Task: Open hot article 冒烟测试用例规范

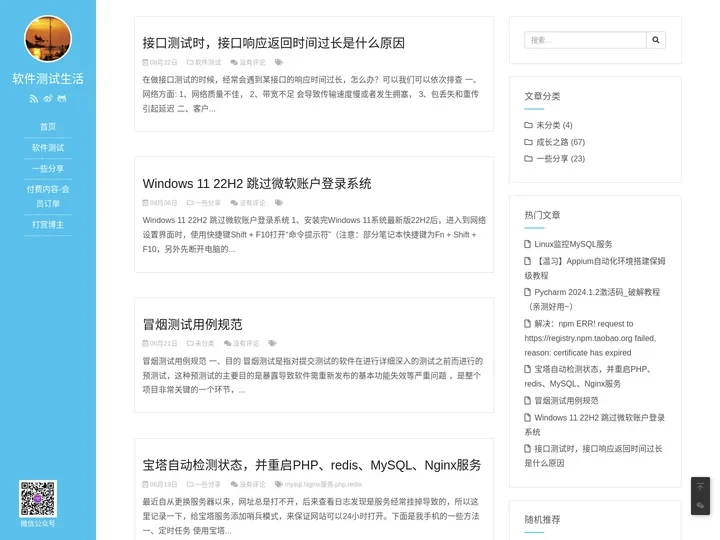Action: click(x=566, y=400)
